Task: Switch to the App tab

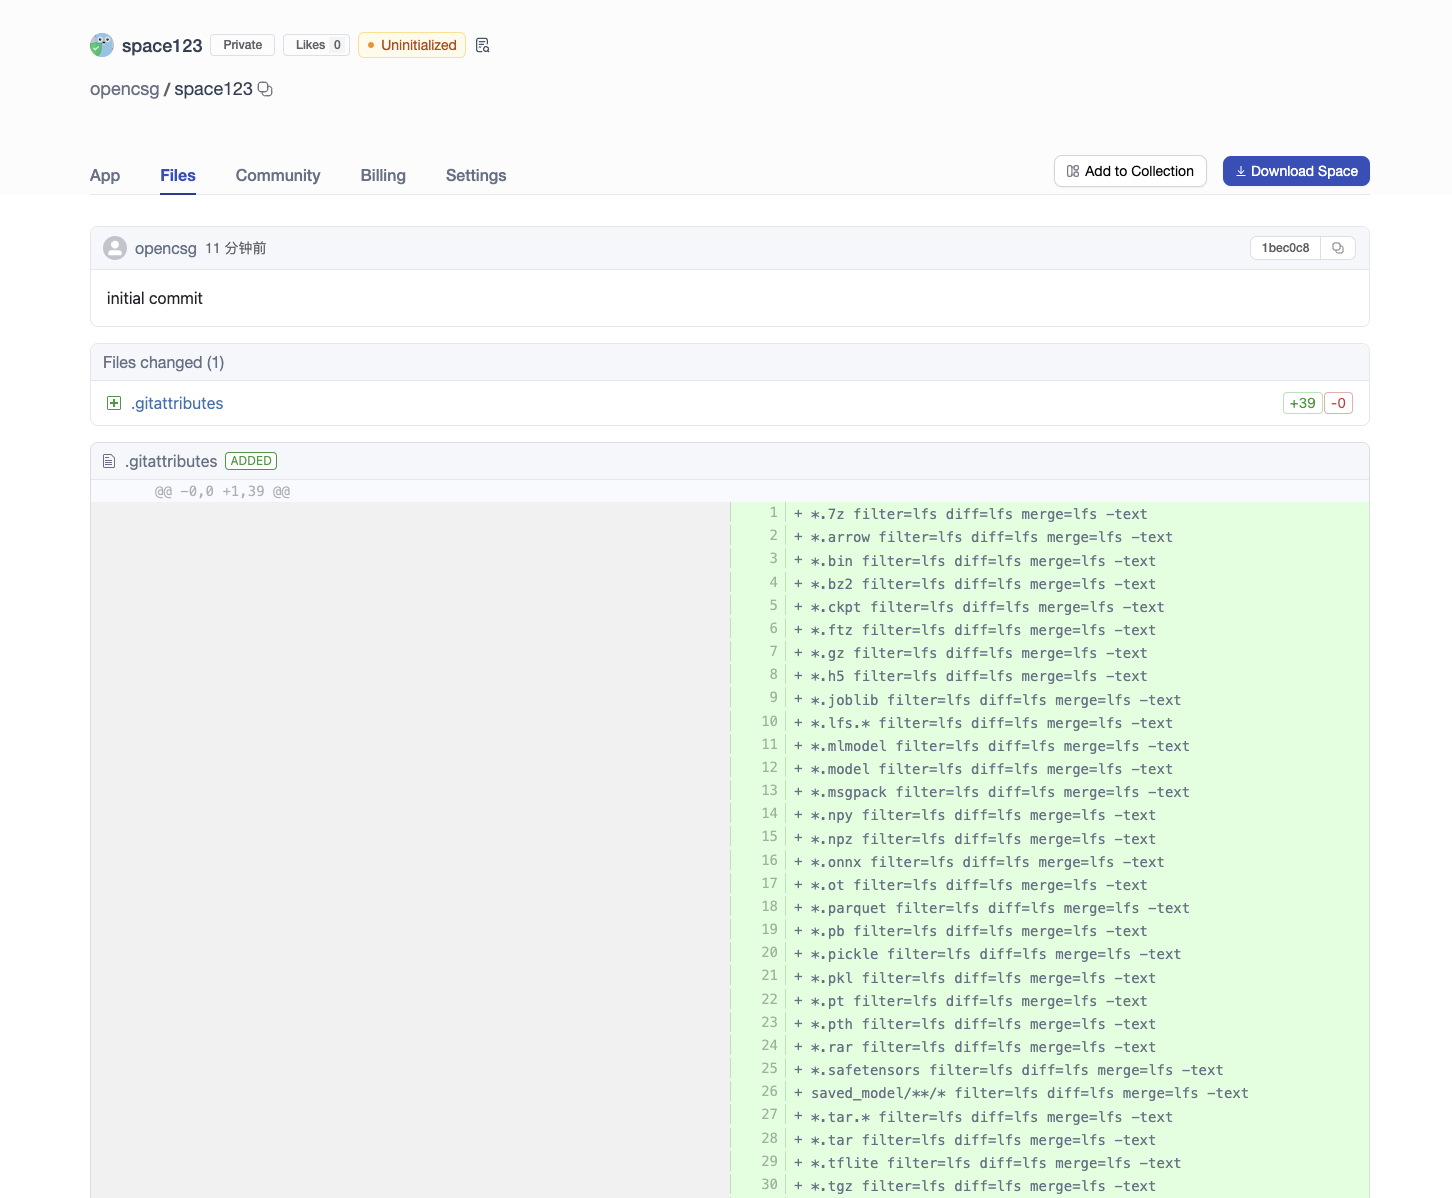Action: coord(105,175)
